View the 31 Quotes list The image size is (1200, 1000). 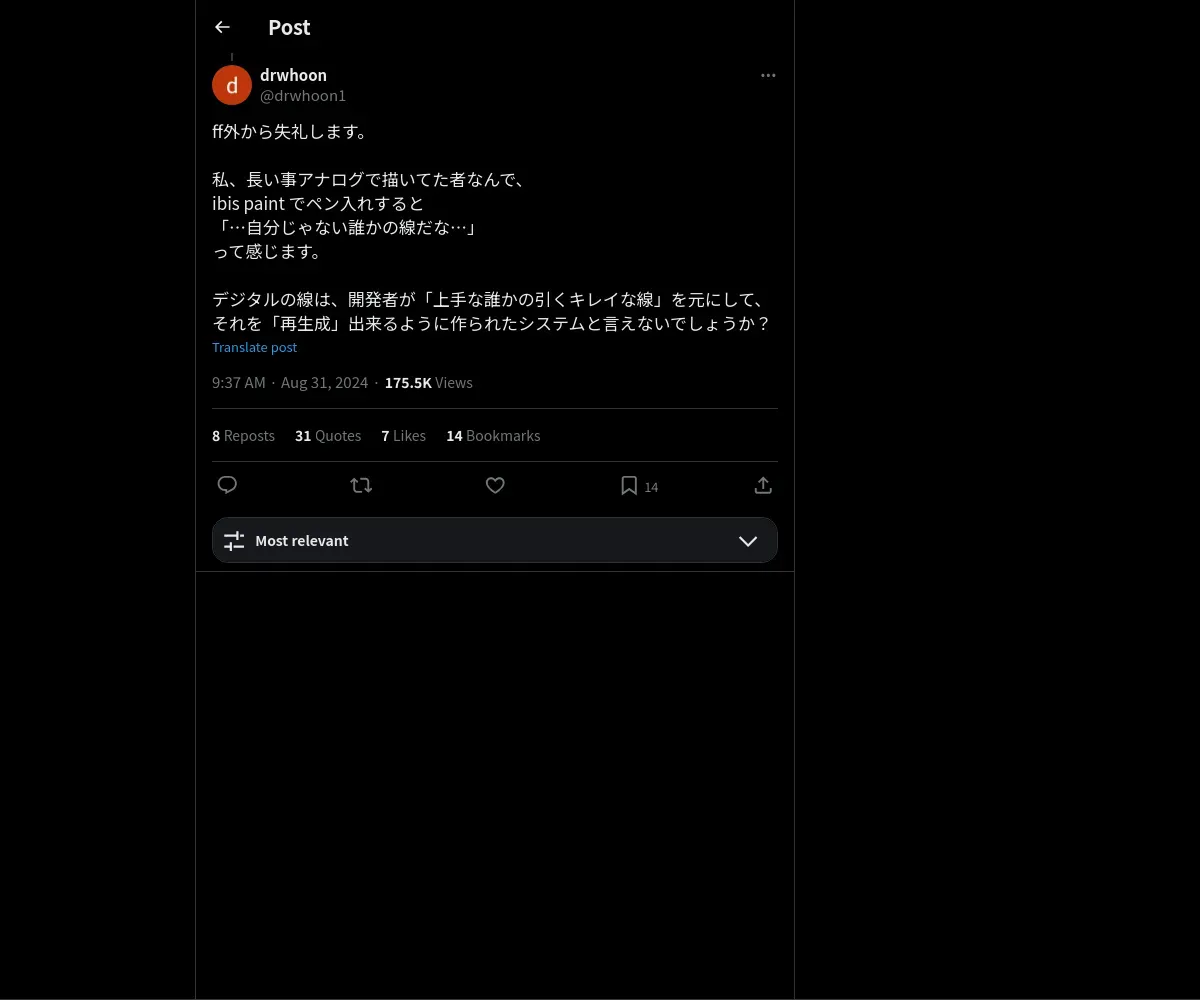point(328,436)
